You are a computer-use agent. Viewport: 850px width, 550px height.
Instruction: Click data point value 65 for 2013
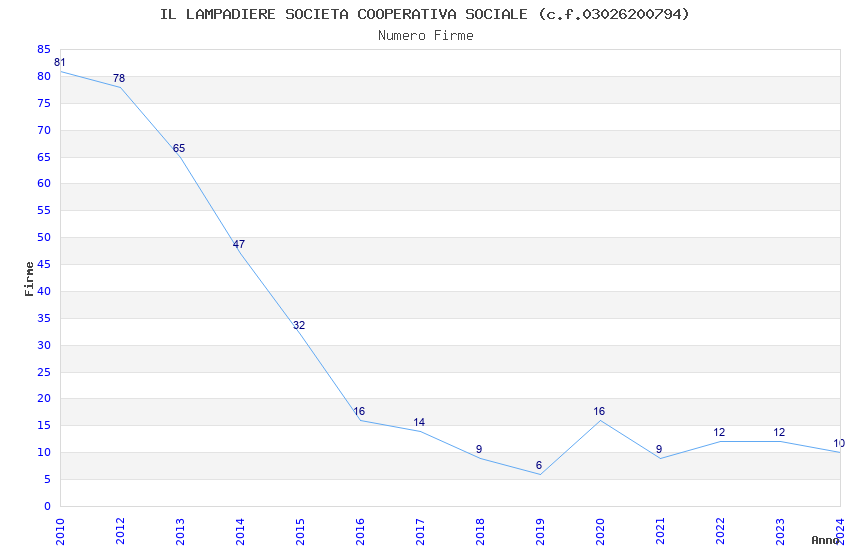pos(179,148)
